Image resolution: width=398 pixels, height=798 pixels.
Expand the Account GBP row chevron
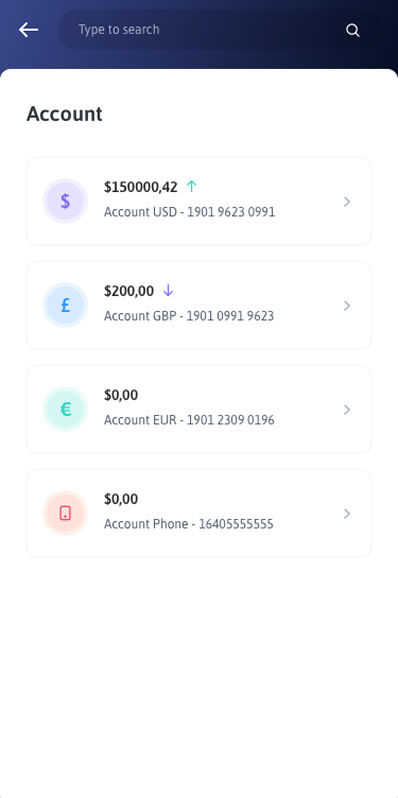347,305
